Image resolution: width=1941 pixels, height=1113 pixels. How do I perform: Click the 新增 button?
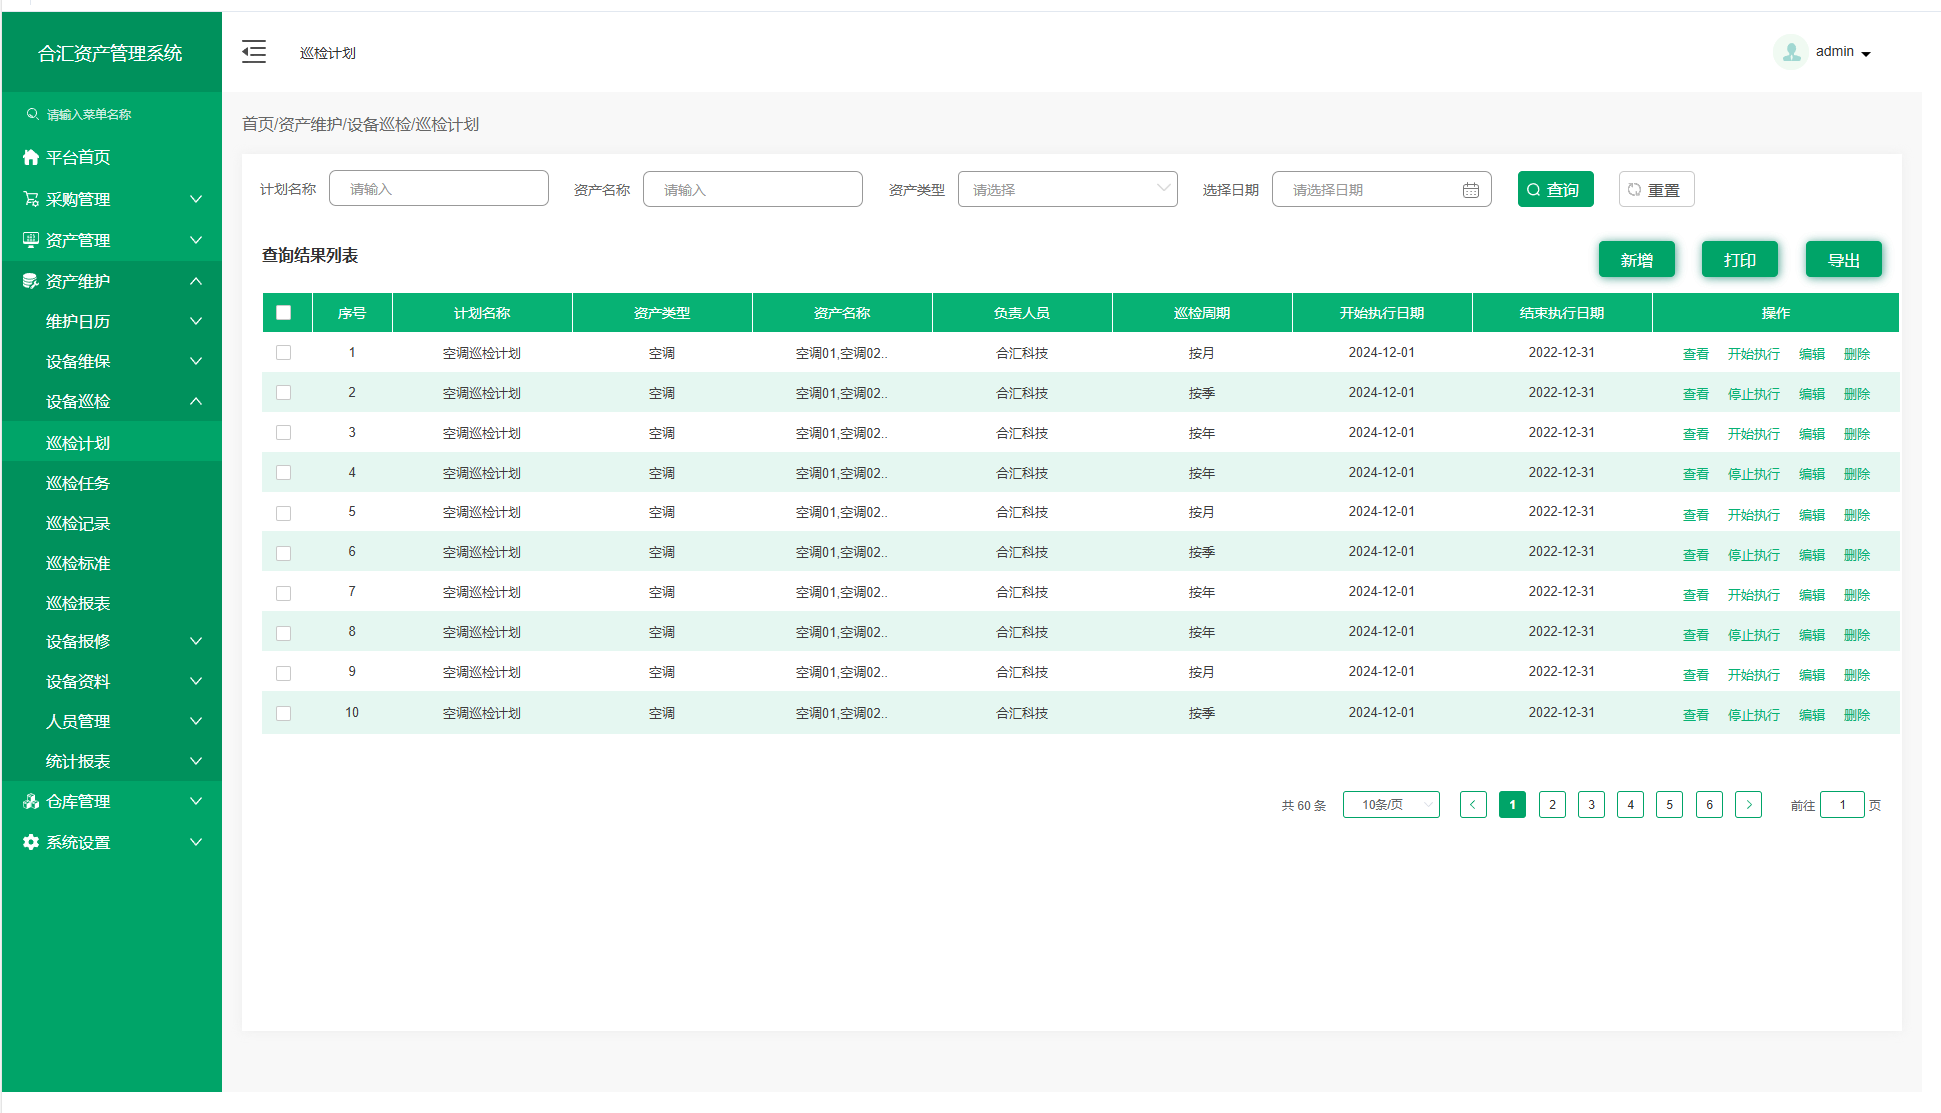coord(1636,260)
